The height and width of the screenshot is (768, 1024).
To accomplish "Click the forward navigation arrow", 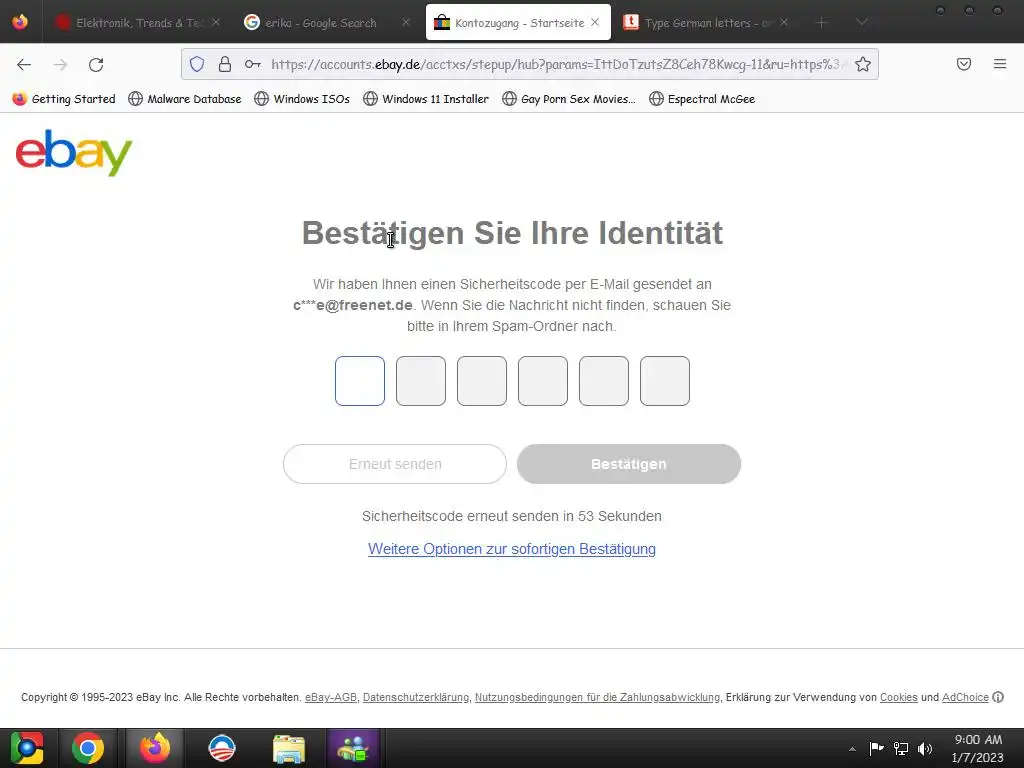I will [60, 64].
